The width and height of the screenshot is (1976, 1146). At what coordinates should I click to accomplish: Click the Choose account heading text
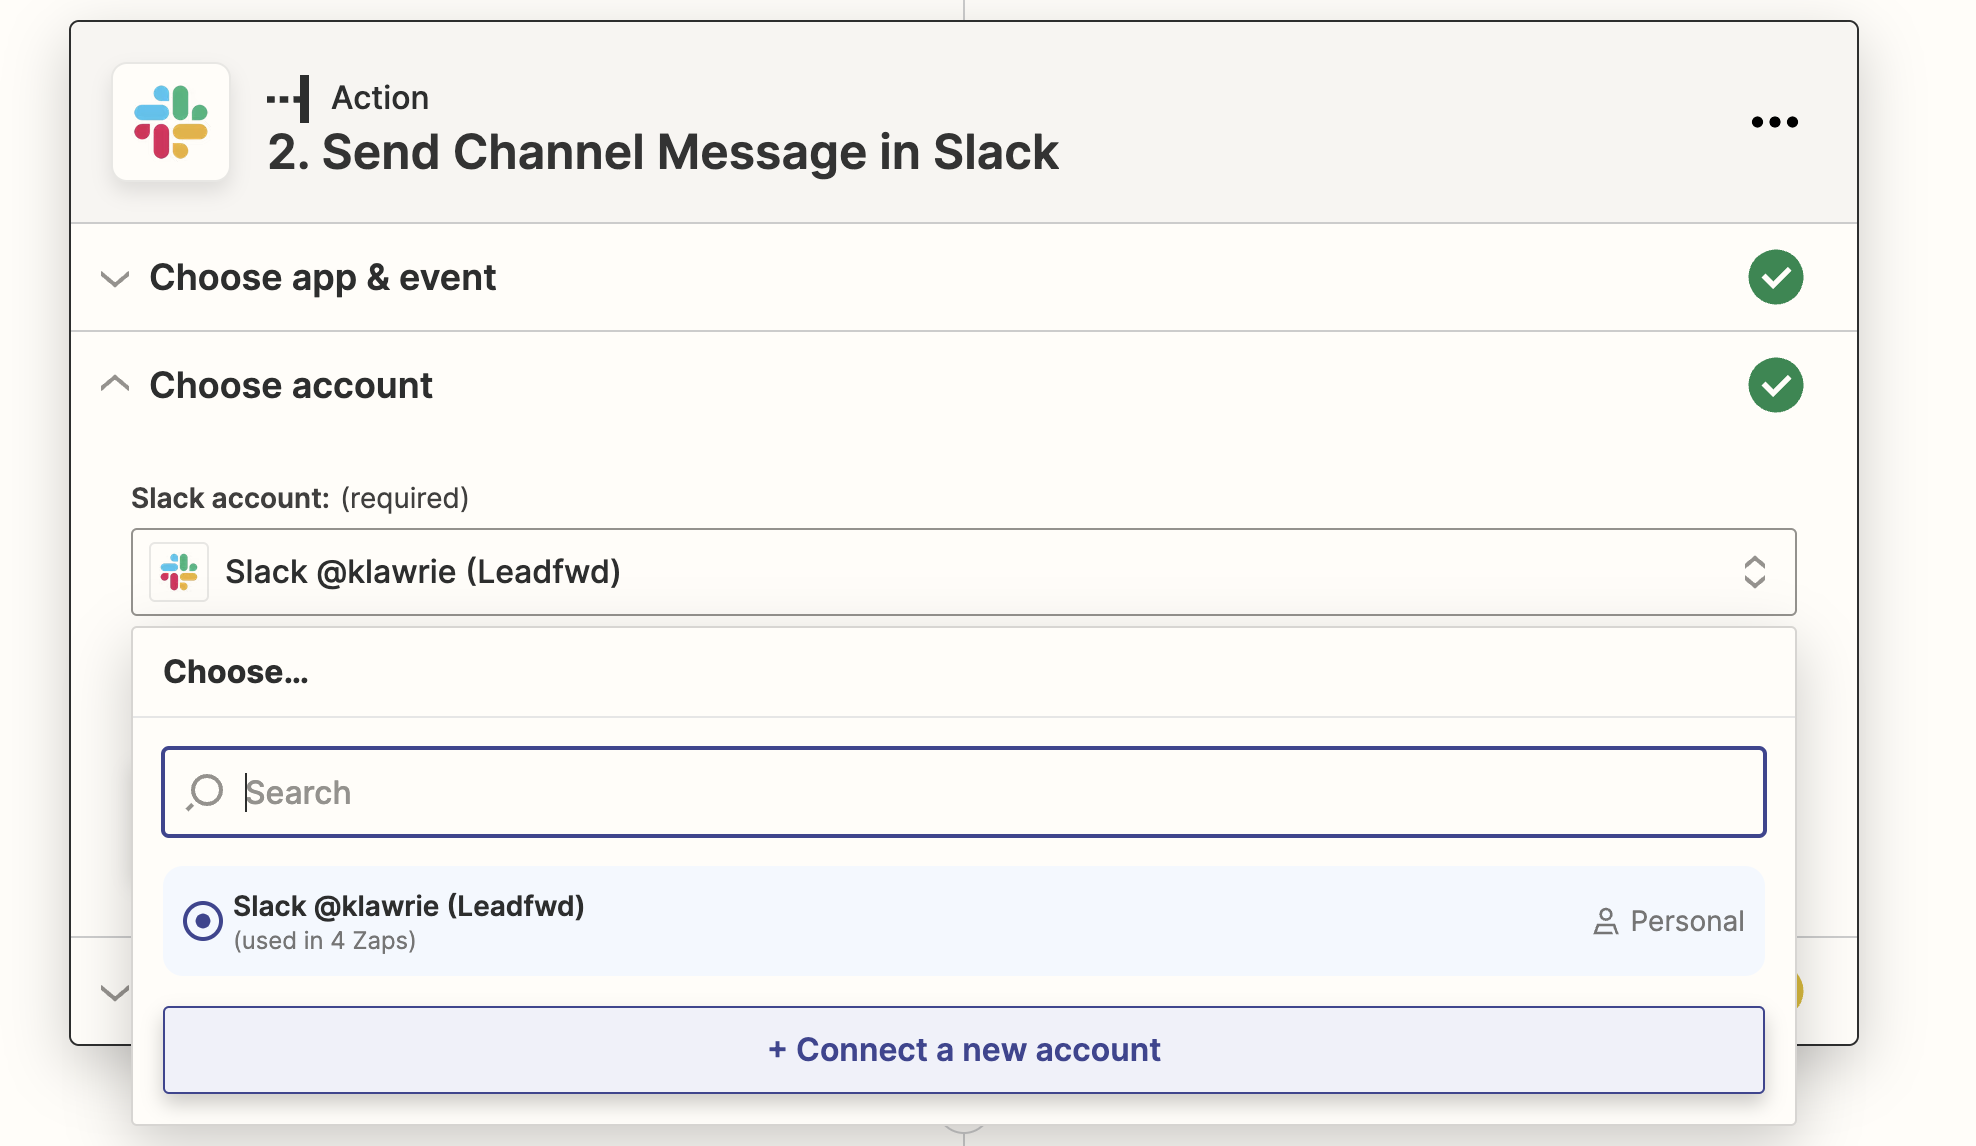pos(291,385)
